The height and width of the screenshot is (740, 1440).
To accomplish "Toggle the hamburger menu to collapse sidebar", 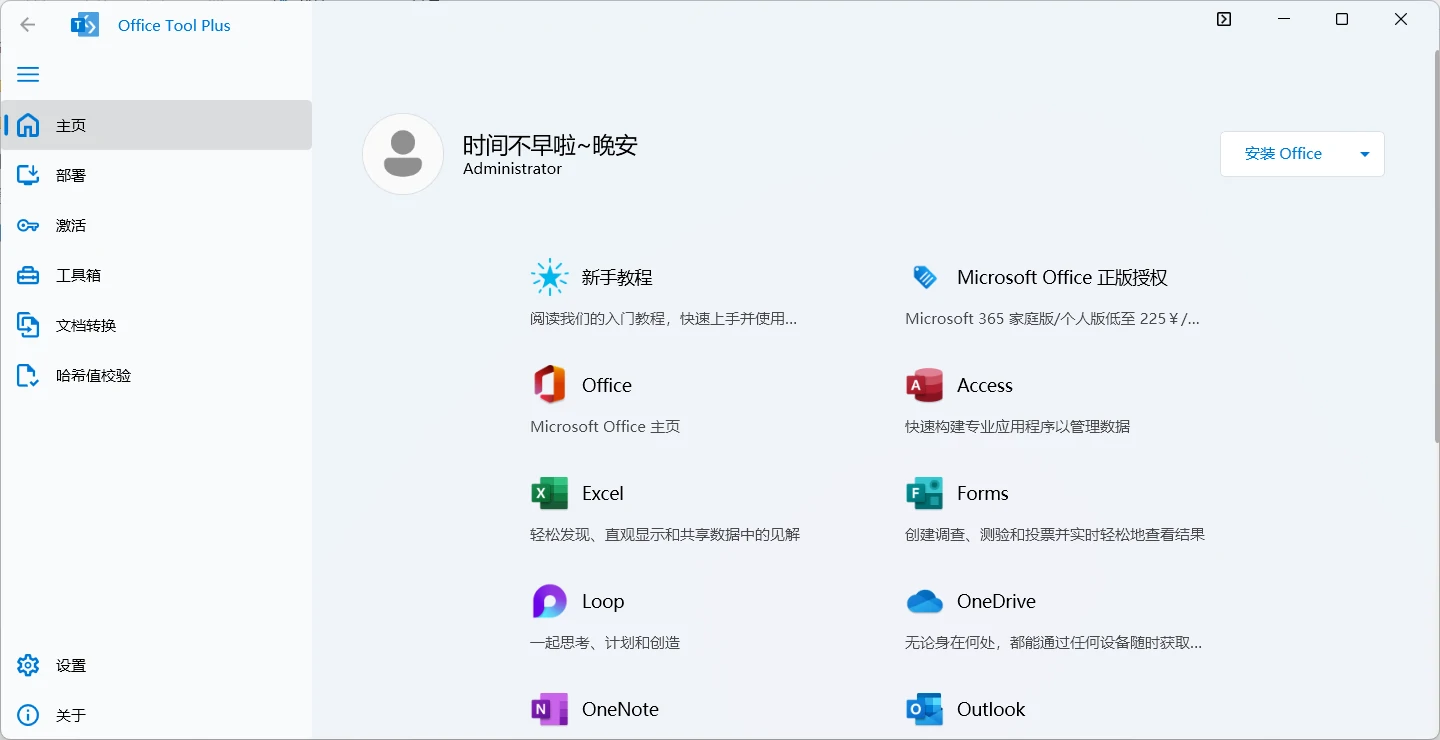I will 28,74.
